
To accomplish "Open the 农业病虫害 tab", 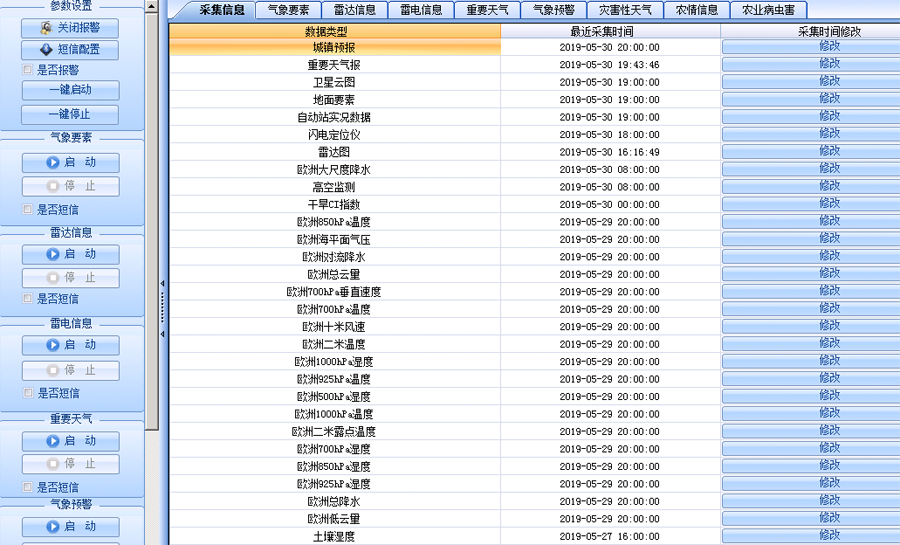I will pos(768,11).
